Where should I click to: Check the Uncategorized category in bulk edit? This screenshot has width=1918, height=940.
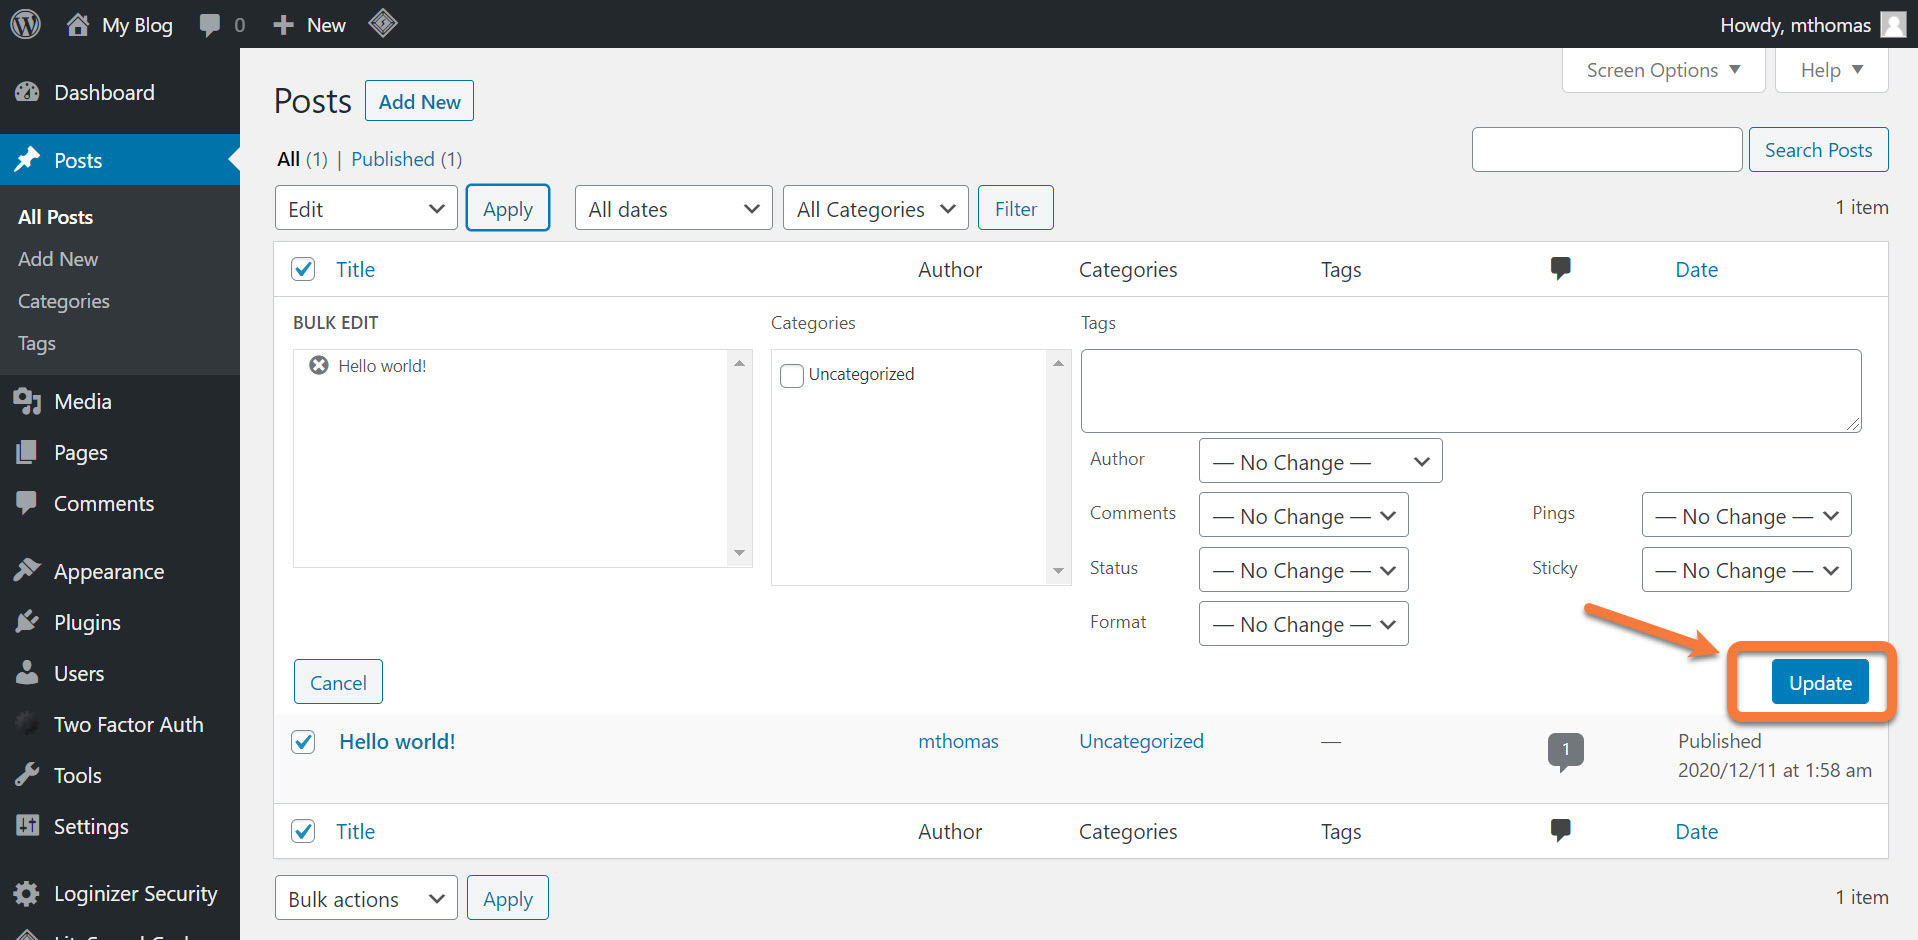tap(791, 375)
